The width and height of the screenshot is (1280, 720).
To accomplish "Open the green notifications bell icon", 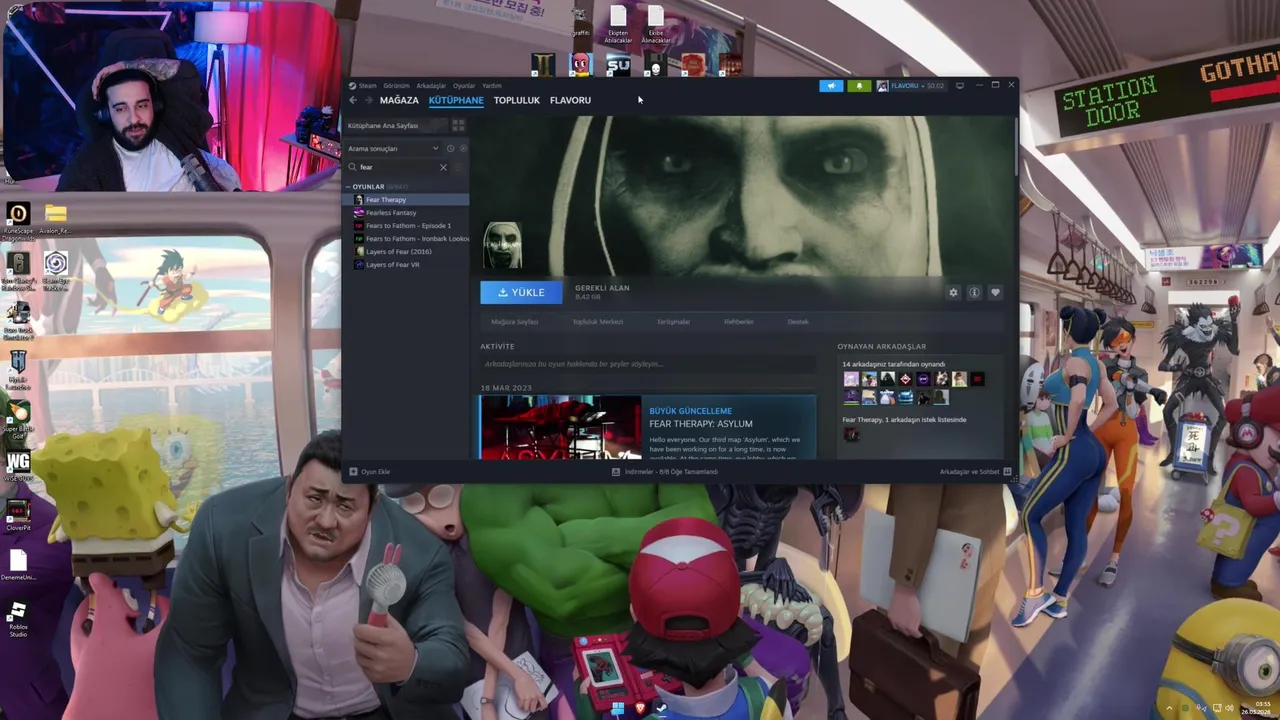I will click(x=859, y=86).
